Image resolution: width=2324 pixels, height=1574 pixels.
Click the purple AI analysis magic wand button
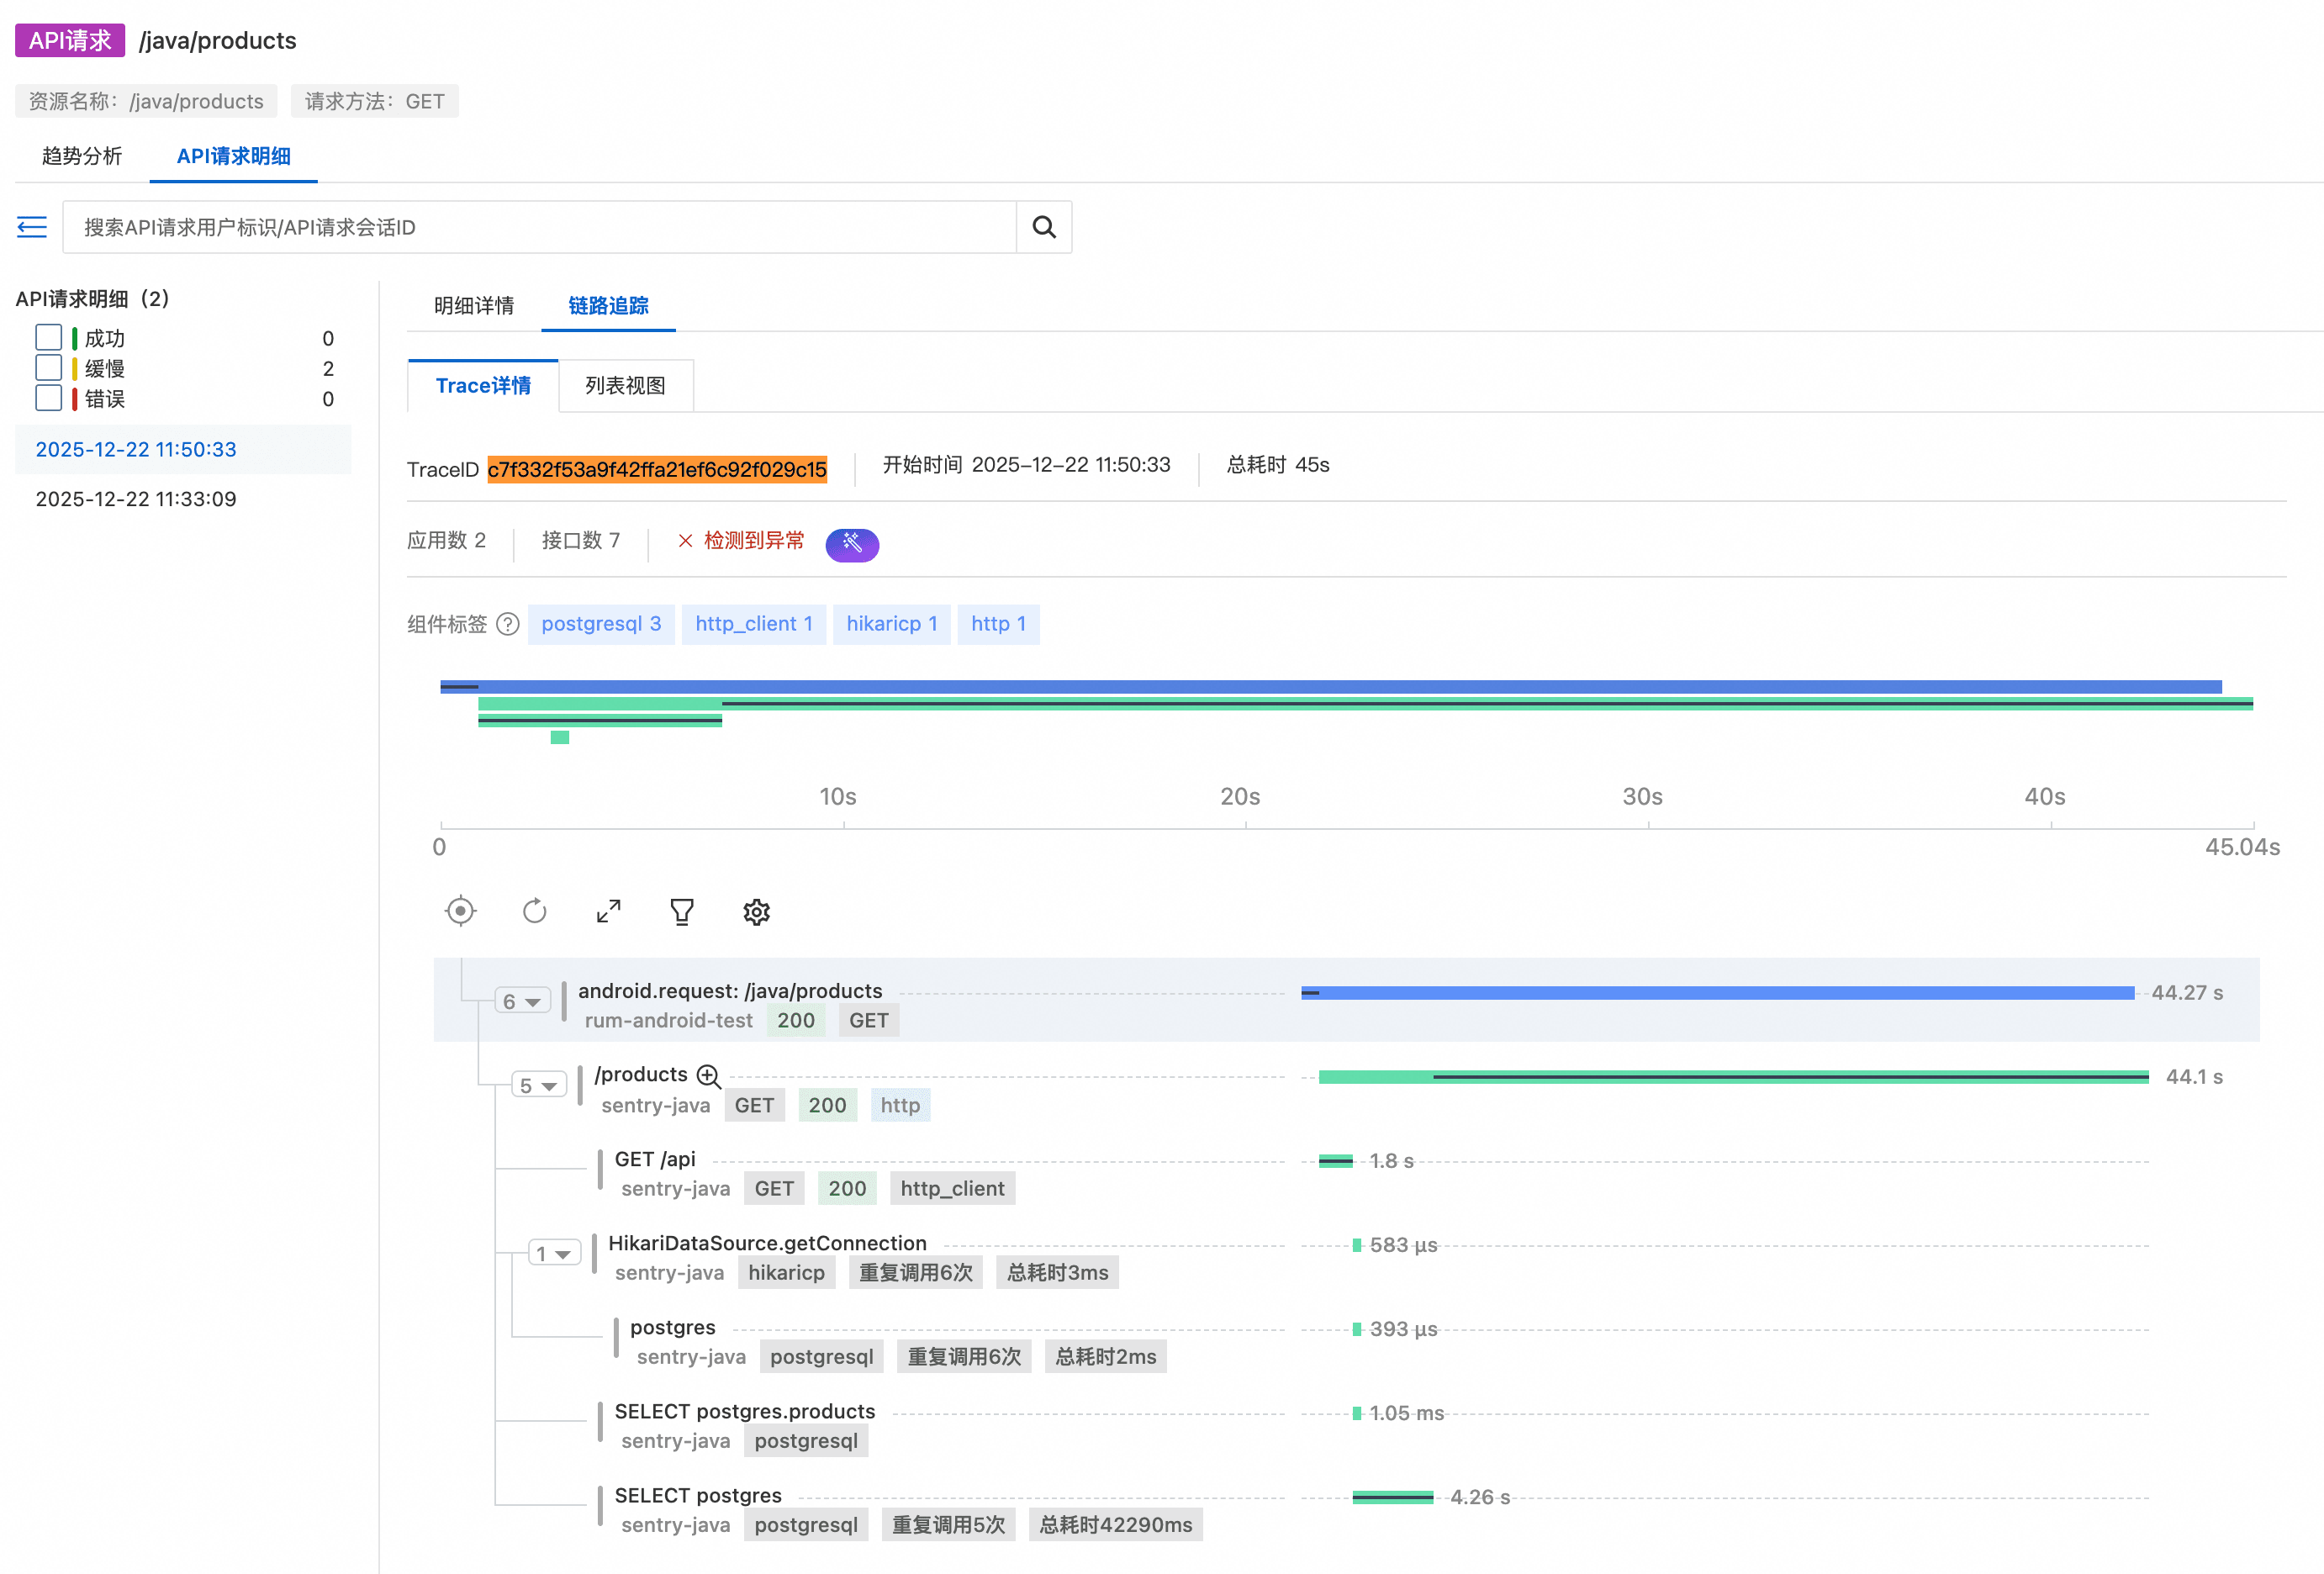coord(852,544)
